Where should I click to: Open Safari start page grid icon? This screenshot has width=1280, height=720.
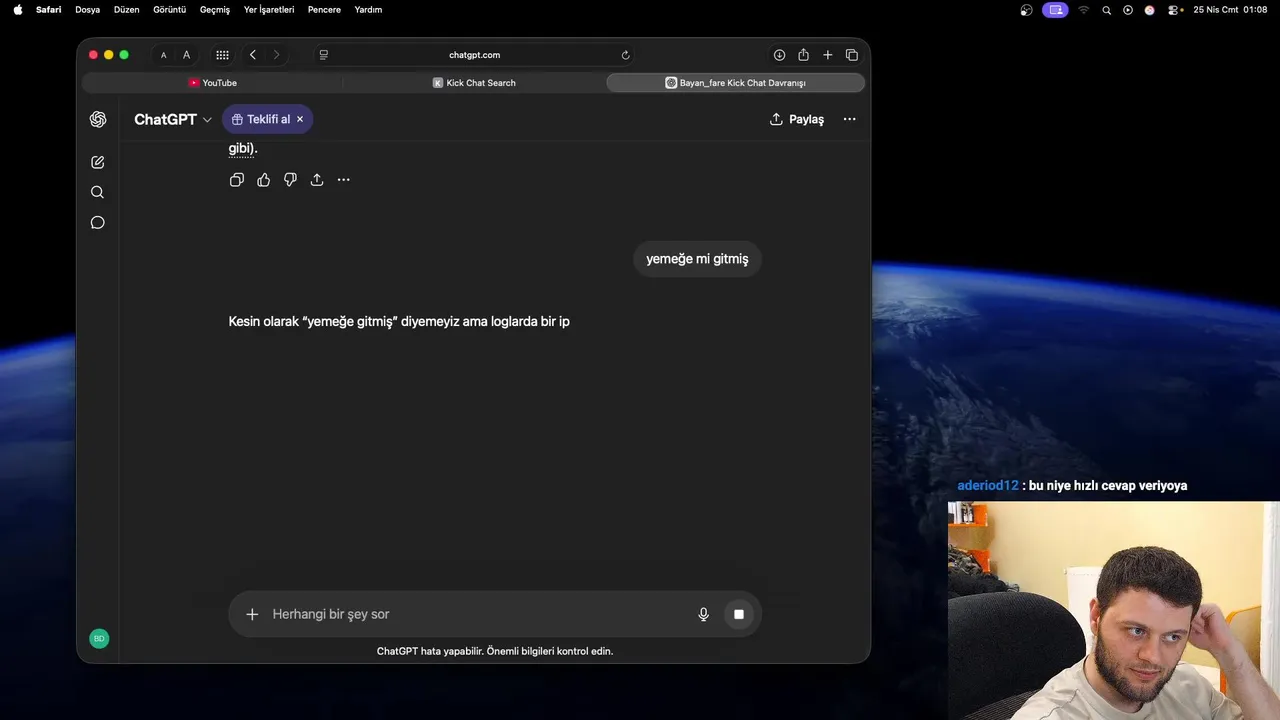coord(222,55)
